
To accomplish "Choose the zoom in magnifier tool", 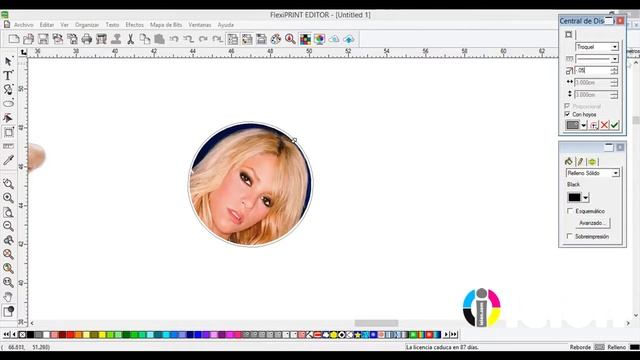I will pos(8,198).
